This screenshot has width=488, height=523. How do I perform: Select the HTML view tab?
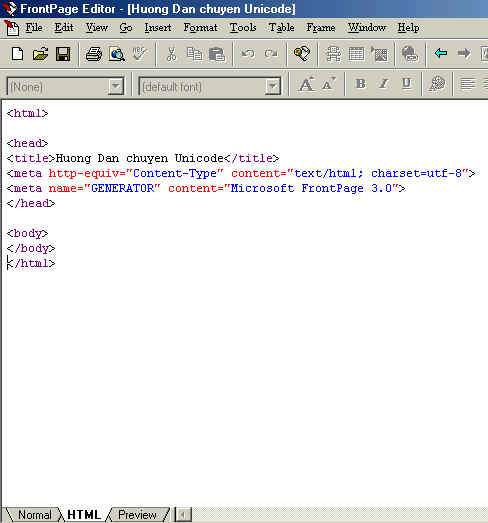(84, 515)
